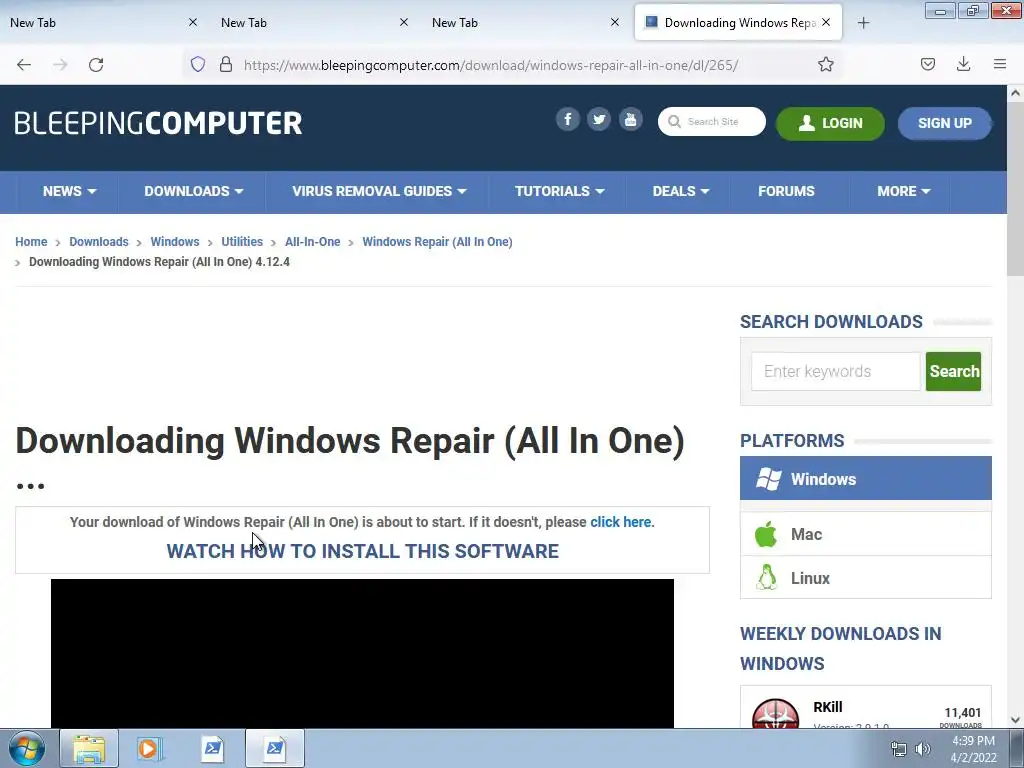Close the first New Tab
The height and width of the screenshot is (768, 1024).
pyautogui.click(x=193, y=22)
